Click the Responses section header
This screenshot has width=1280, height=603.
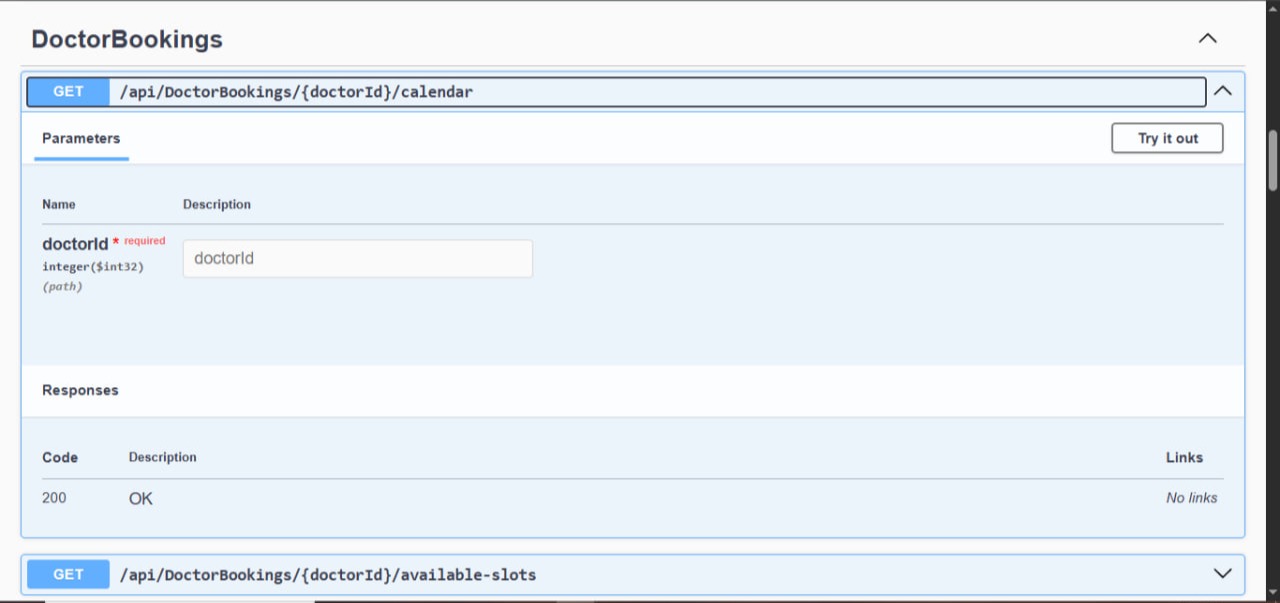pyautogui.click(x=79, y=390)
